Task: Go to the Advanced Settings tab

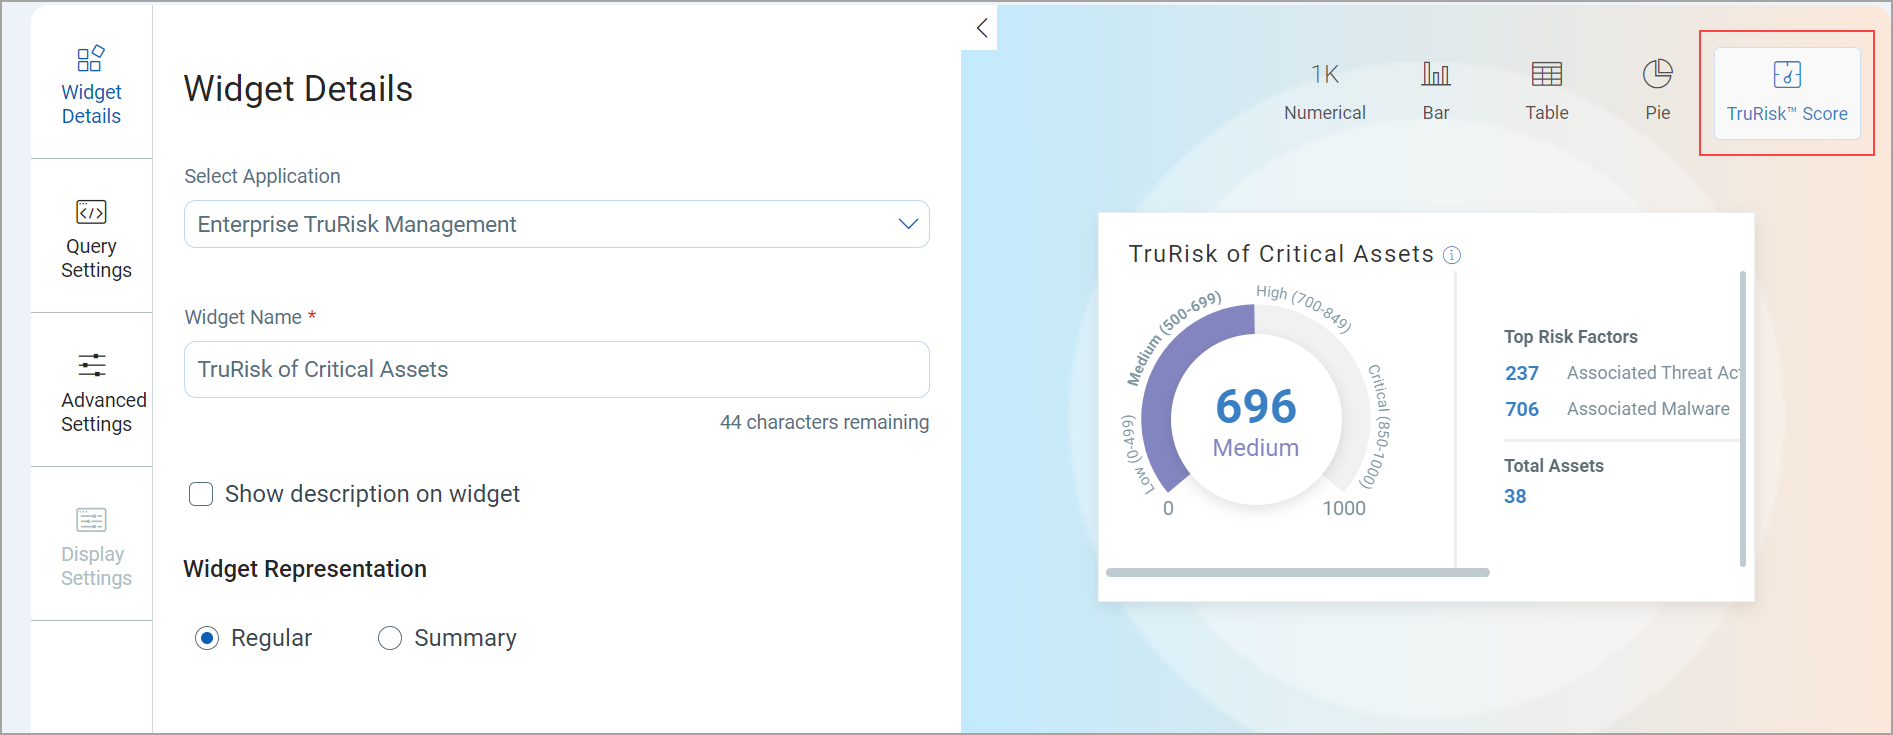Action: tap(91, 391)
